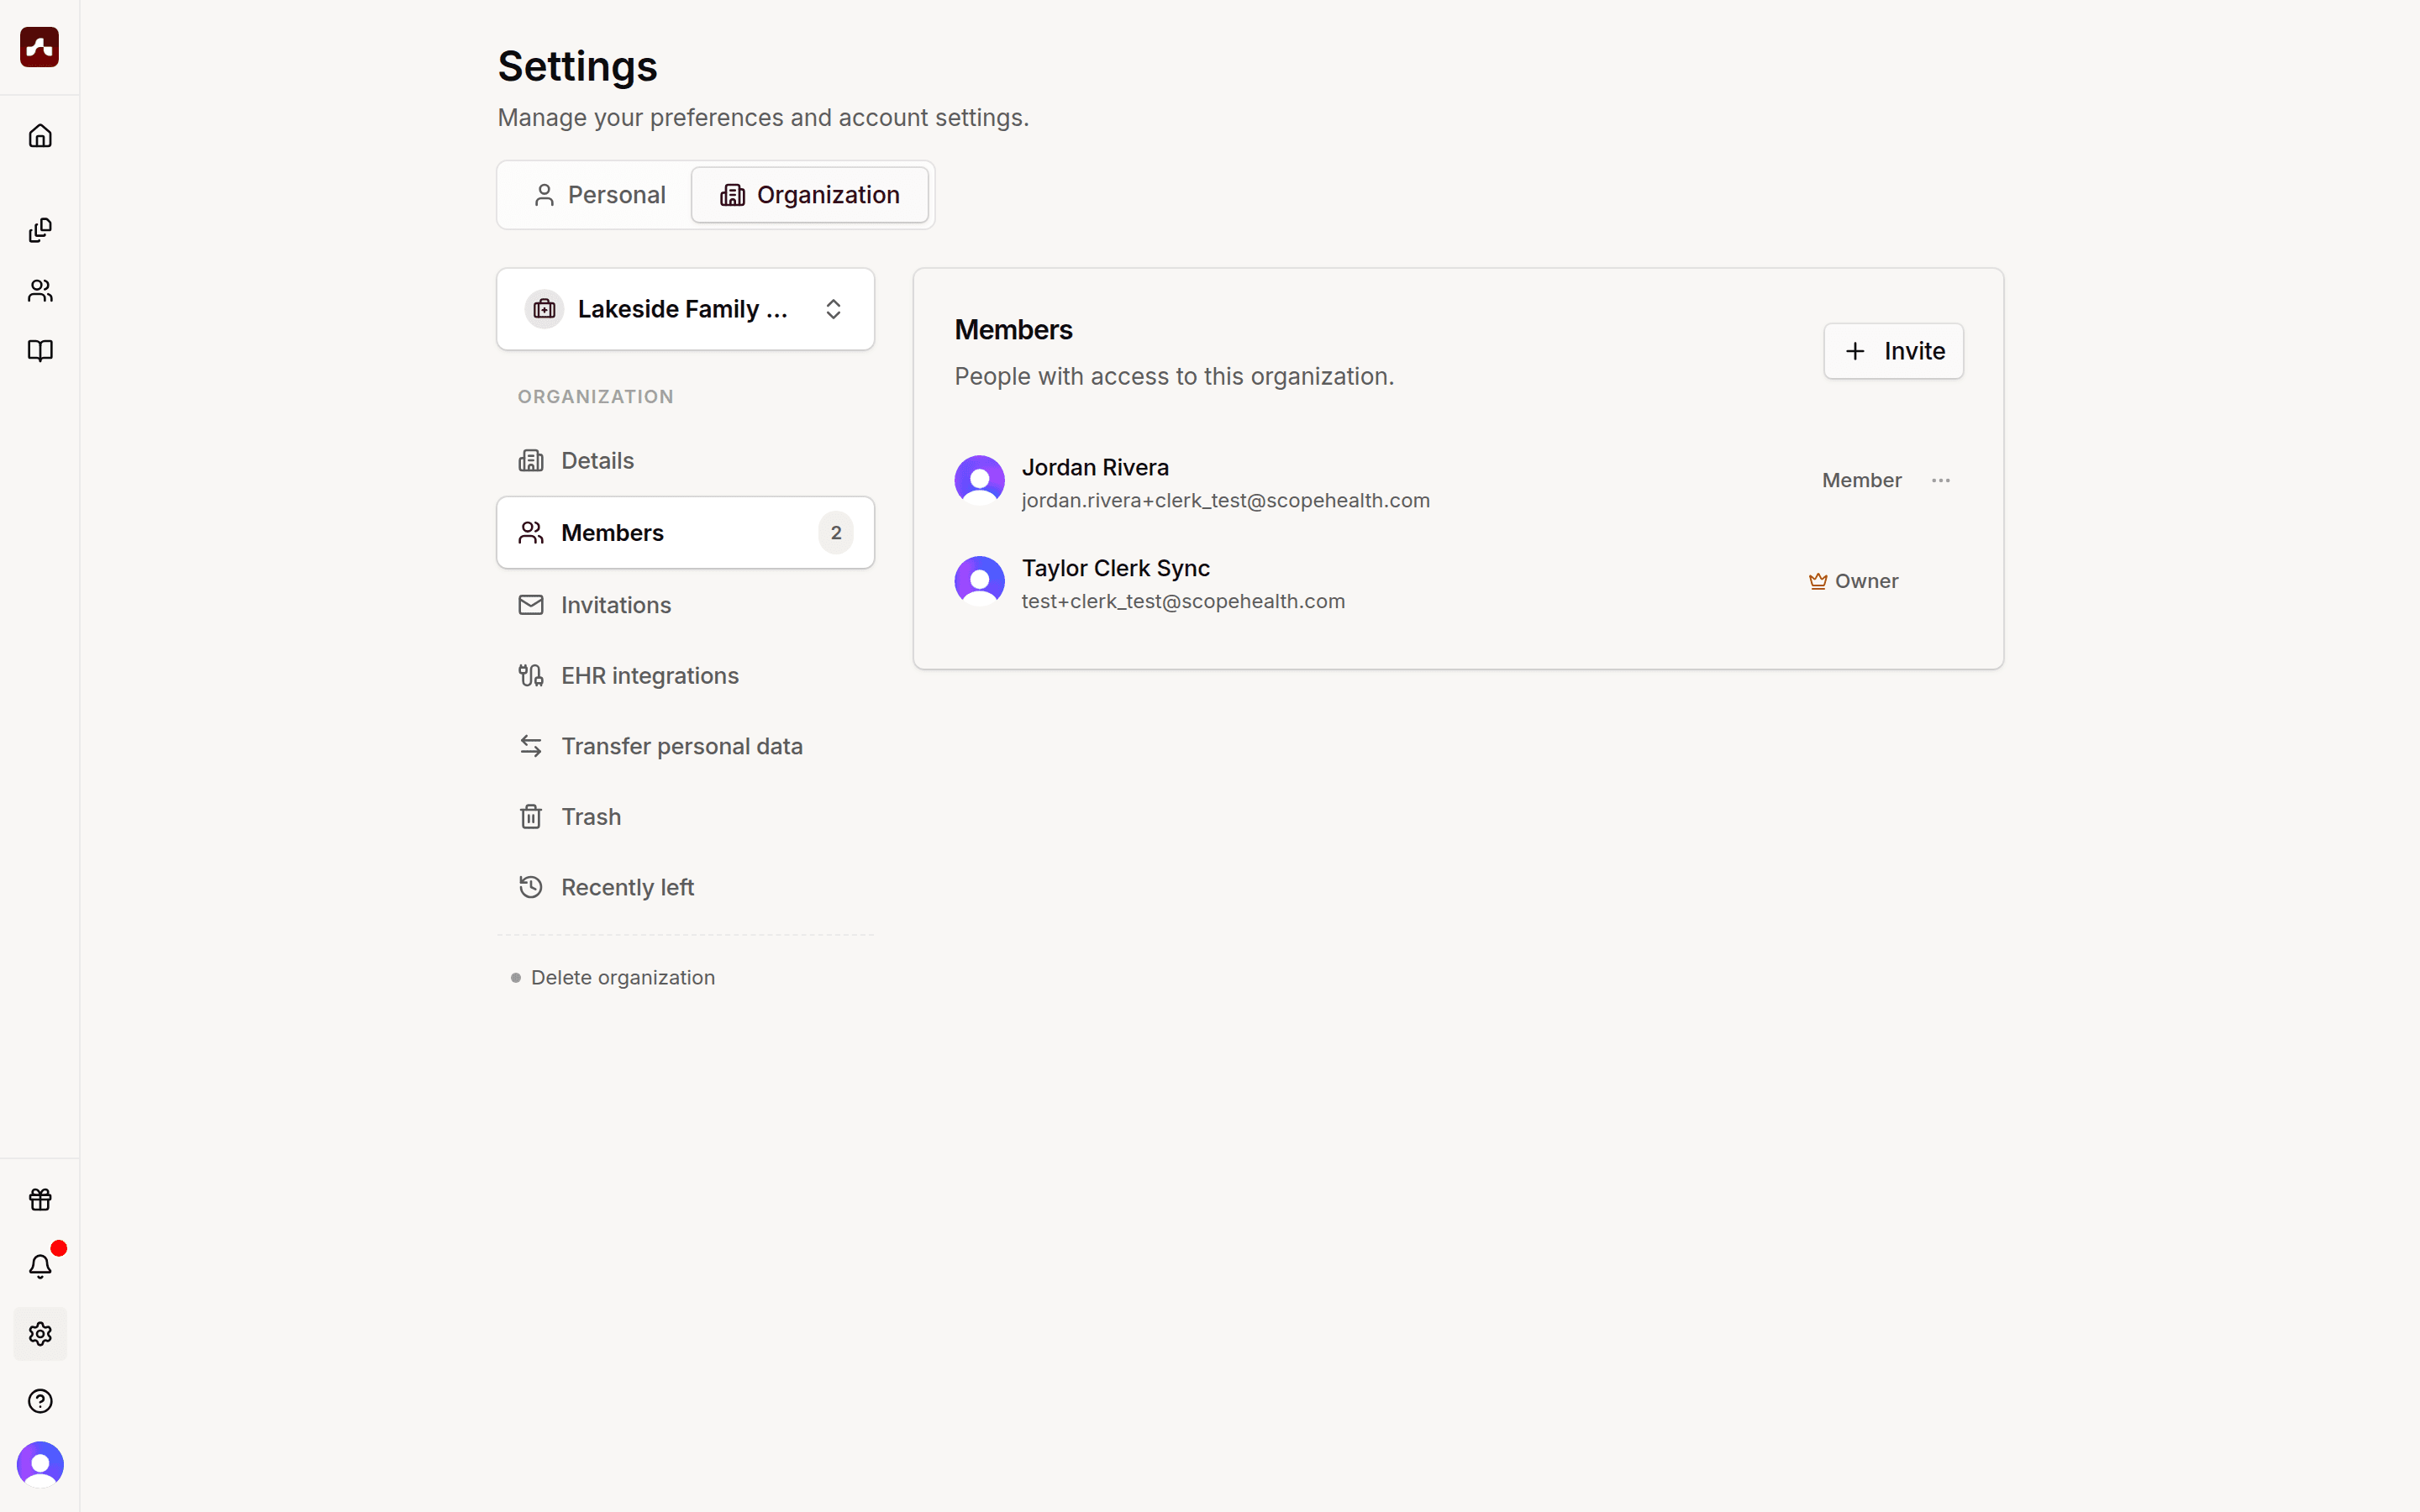Open Transfer personal data section
Image resolution: width=2420 pixels, height=1512 pixels.
click(686, 746)
